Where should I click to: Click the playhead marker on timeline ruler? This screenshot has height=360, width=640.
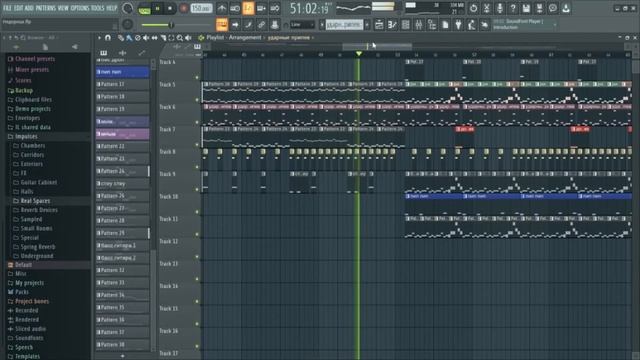coord(358,54)
